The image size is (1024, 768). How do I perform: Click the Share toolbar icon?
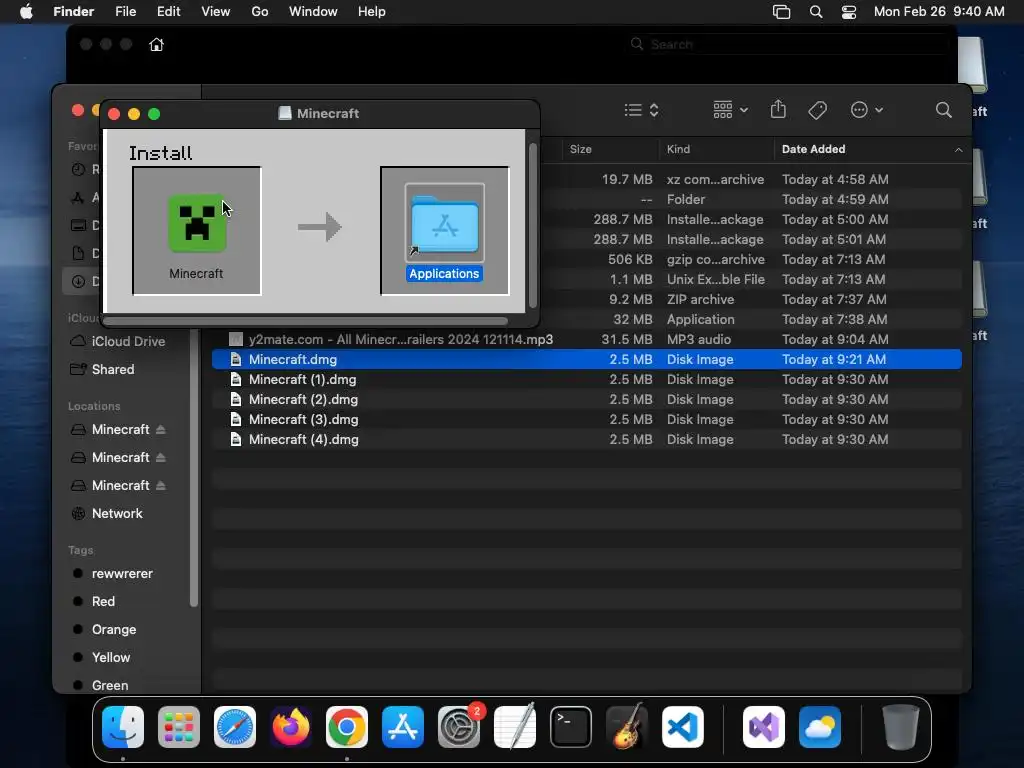pyautogui.click(x=778, y=110)
